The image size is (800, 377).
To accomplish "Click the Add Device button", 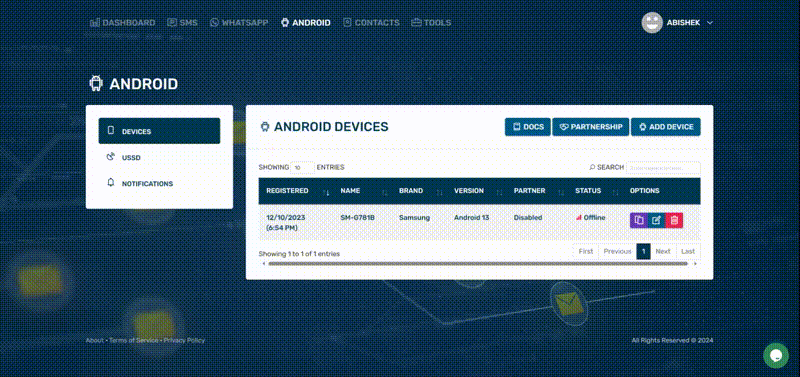I will point(666,127).
